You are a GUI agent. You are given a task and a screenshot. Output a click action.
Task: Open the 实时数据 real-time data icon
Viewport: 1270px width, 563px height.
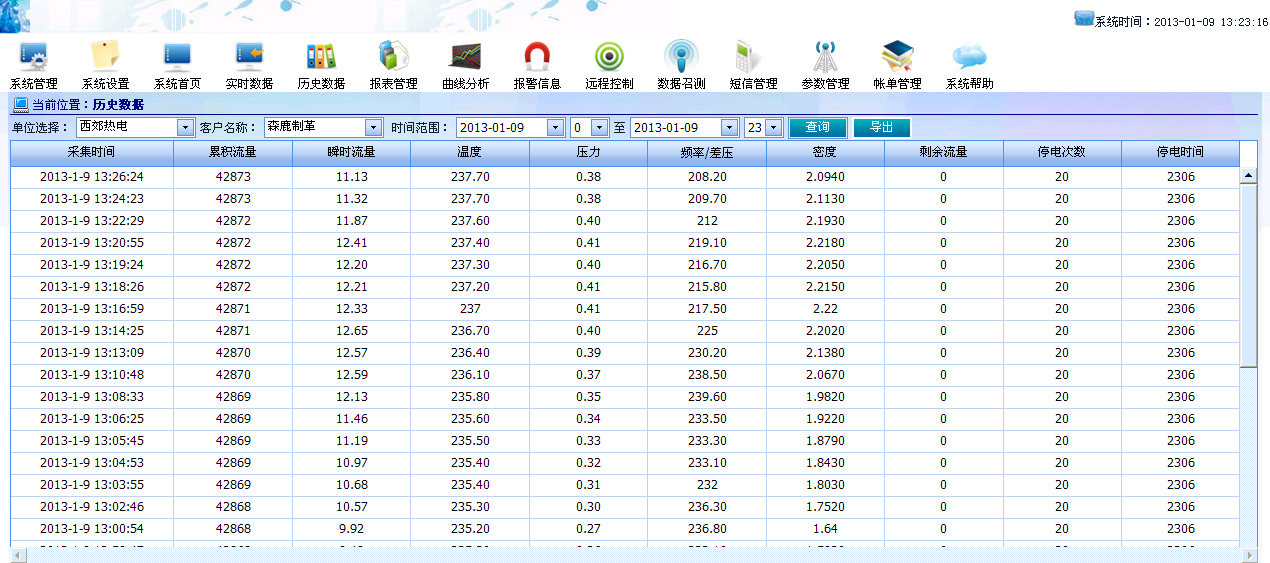249,56
